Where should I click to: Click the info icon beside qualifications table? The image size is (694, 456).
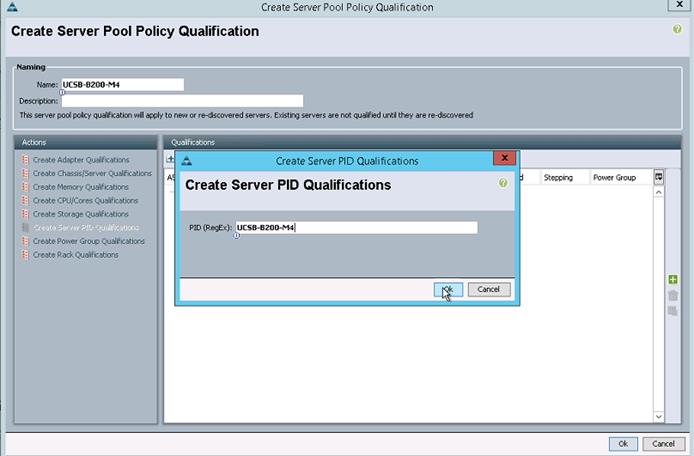(x=673, y=311)
